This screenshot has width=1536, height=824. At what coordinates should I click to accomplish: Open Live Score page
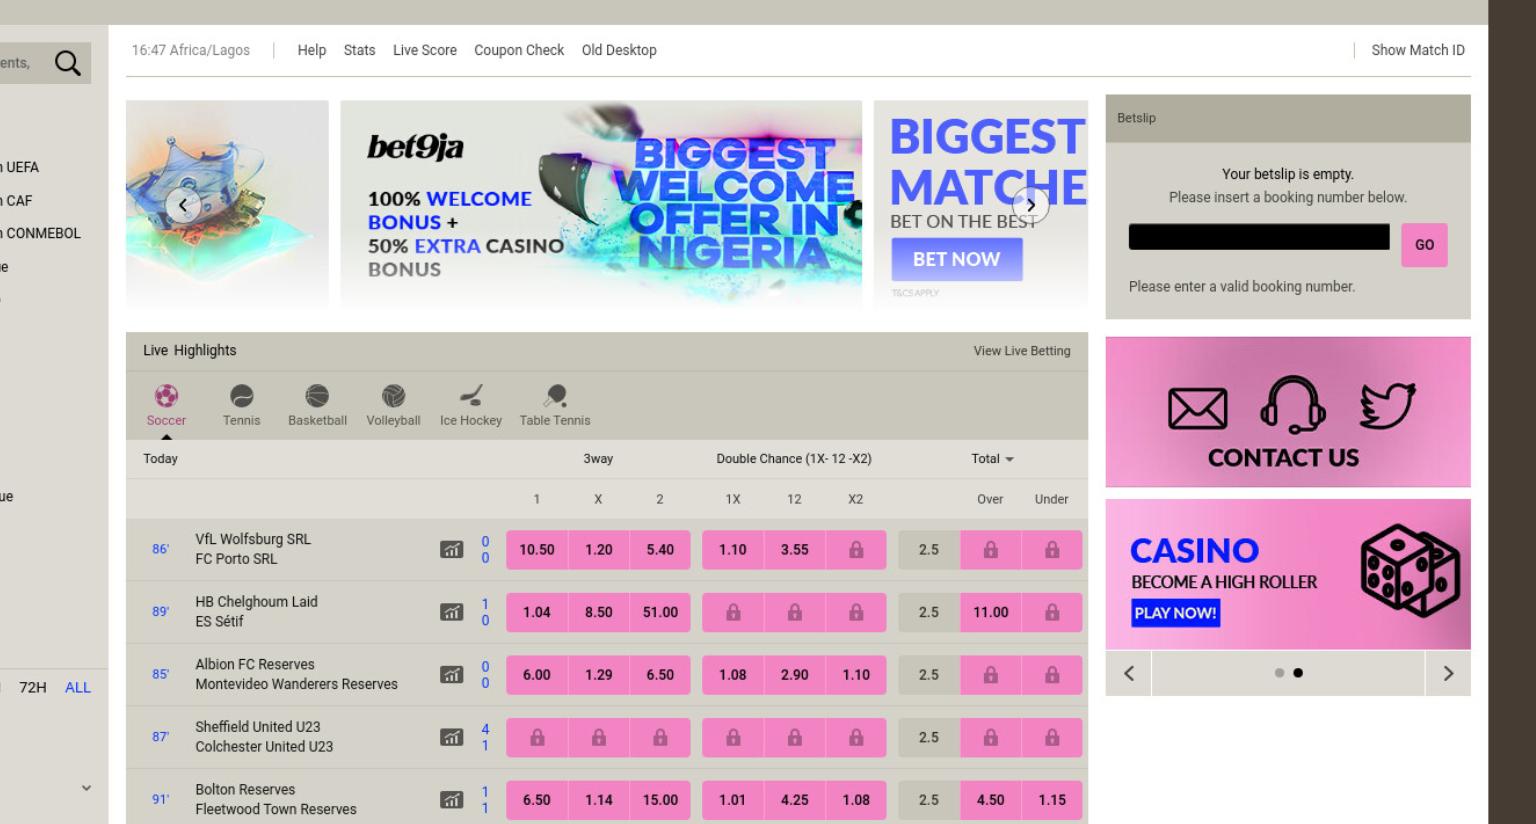pos(425,50)
